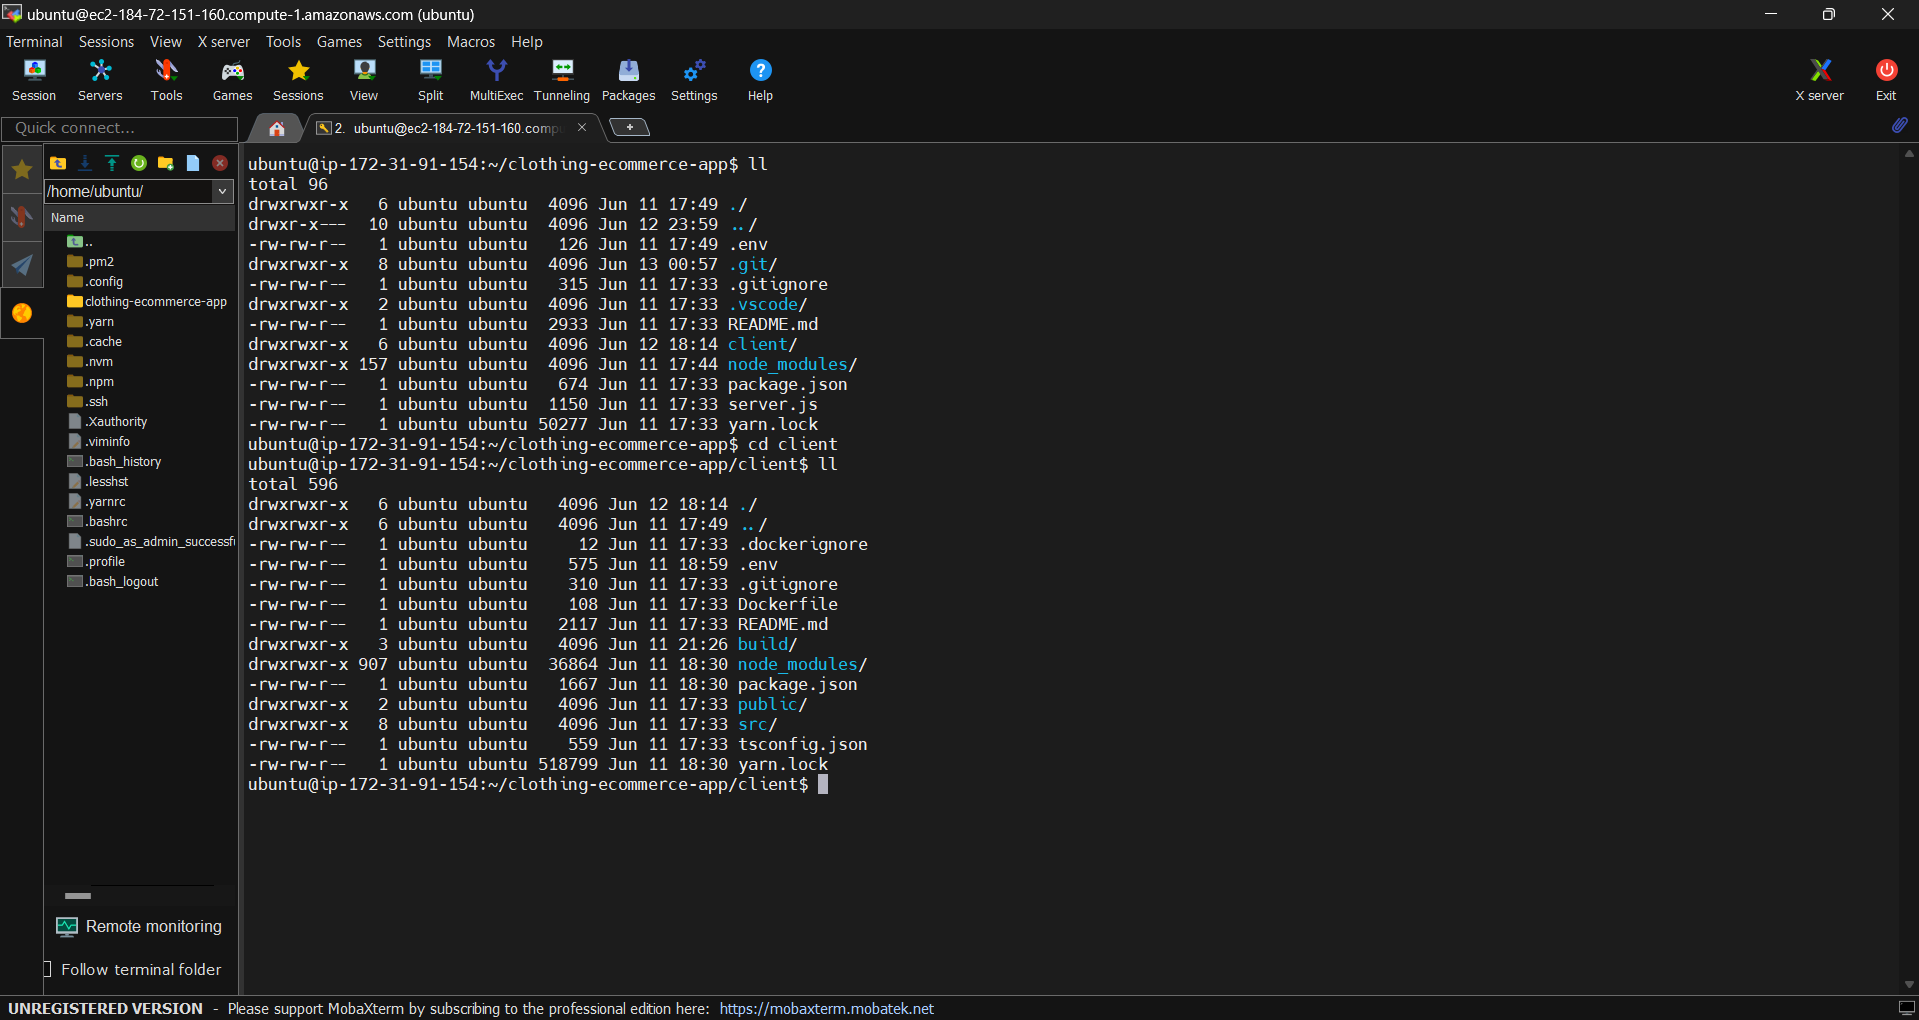
Task: Open the Sessions menu
Action: [106, 42]
